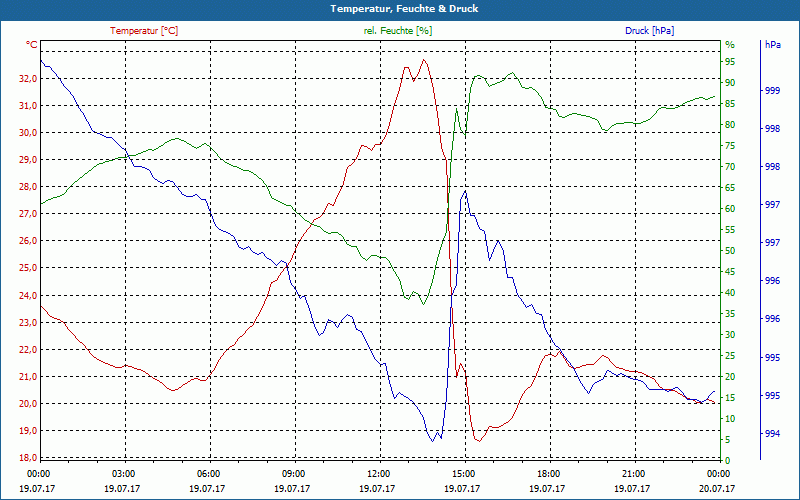This screenshot has width=800, height=500.
Task: Select the green '90' humidity axis value
Action: 730,83
